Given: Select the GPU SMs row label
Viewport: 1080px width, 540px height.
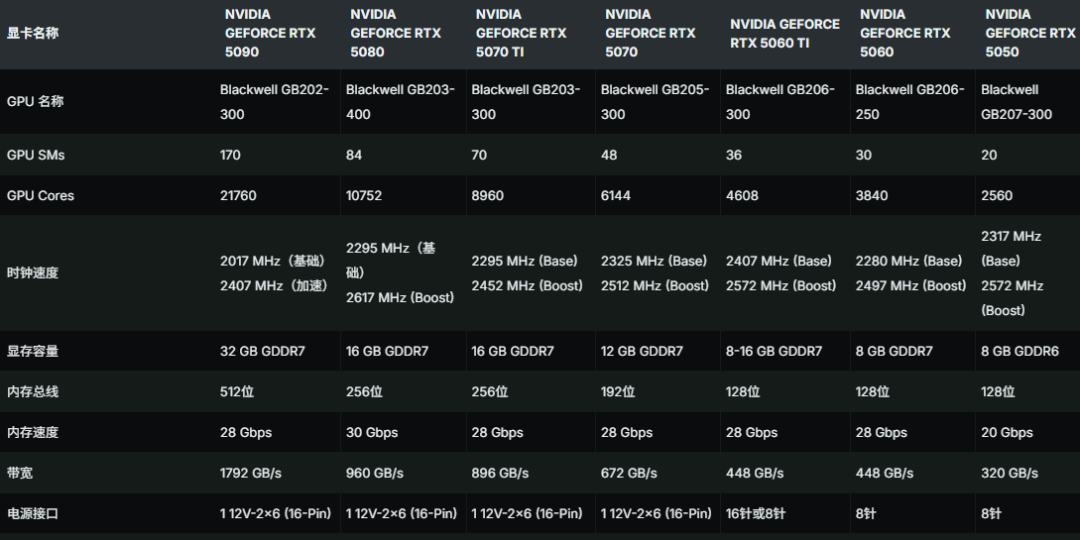Looking at the screenshot, I should [x=36, y=155].
